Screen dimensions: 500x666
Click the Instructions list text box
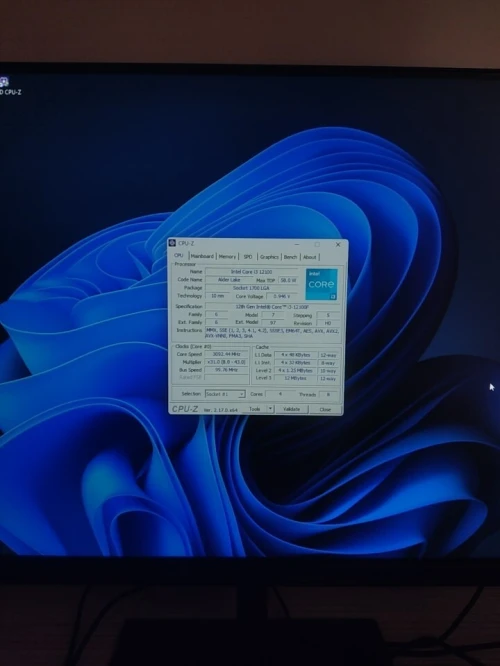tap(273, 333)
